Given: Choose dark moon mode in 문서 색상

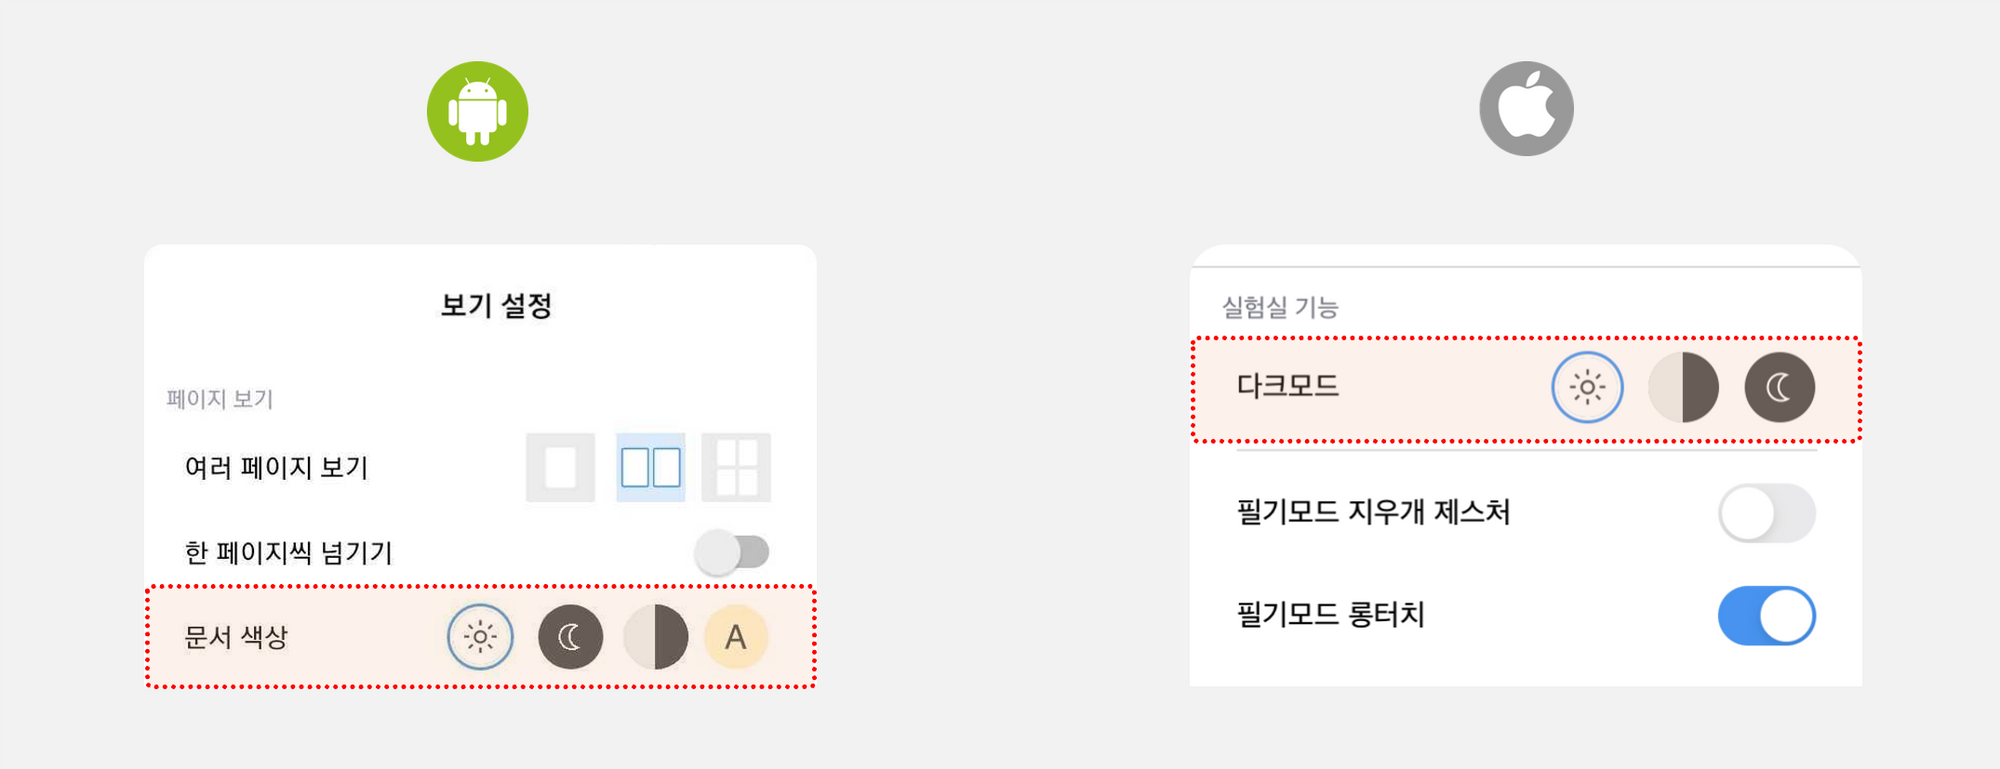Looking at the screenshot, I should coord(570,637).
